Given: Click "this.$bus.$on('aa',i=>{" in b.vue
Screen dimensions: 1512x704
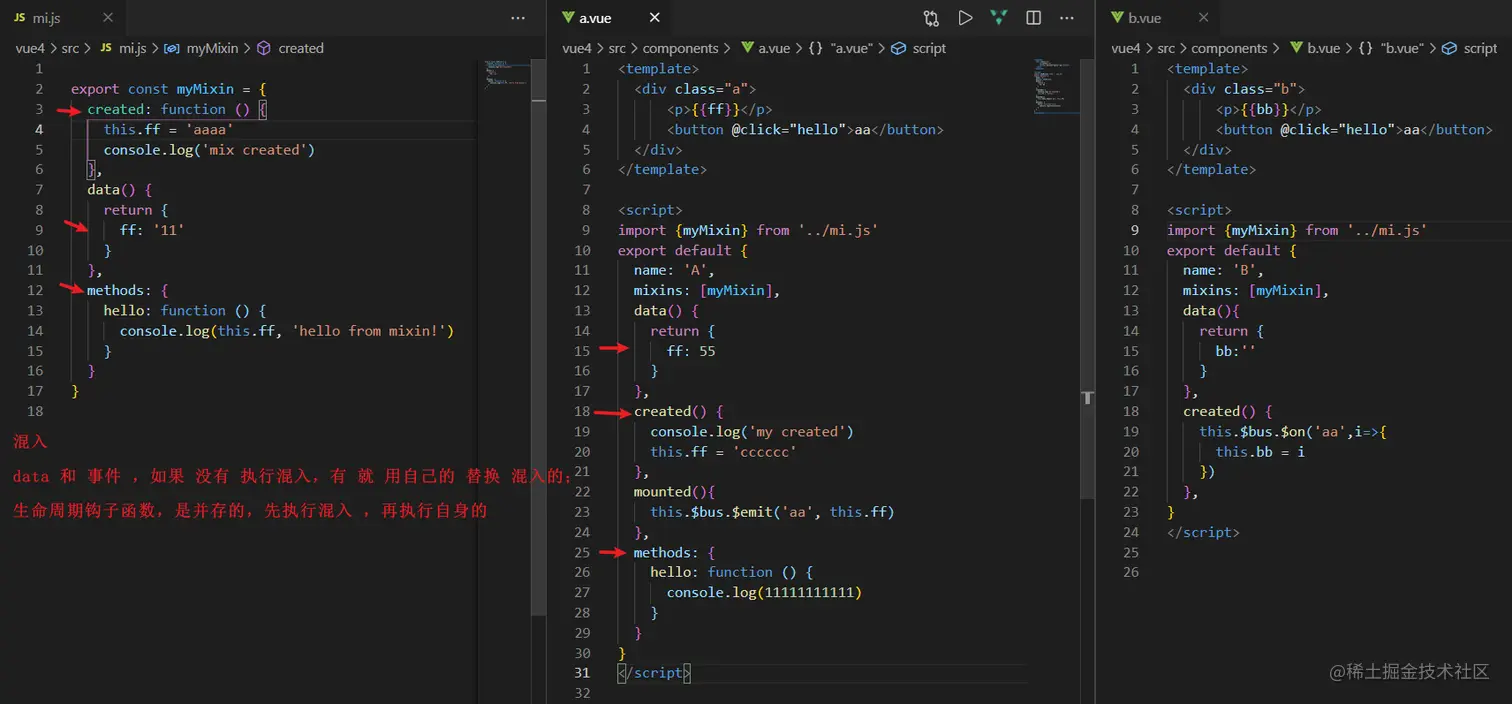Looking at the screenshot, I should (x=1293, y=432).
